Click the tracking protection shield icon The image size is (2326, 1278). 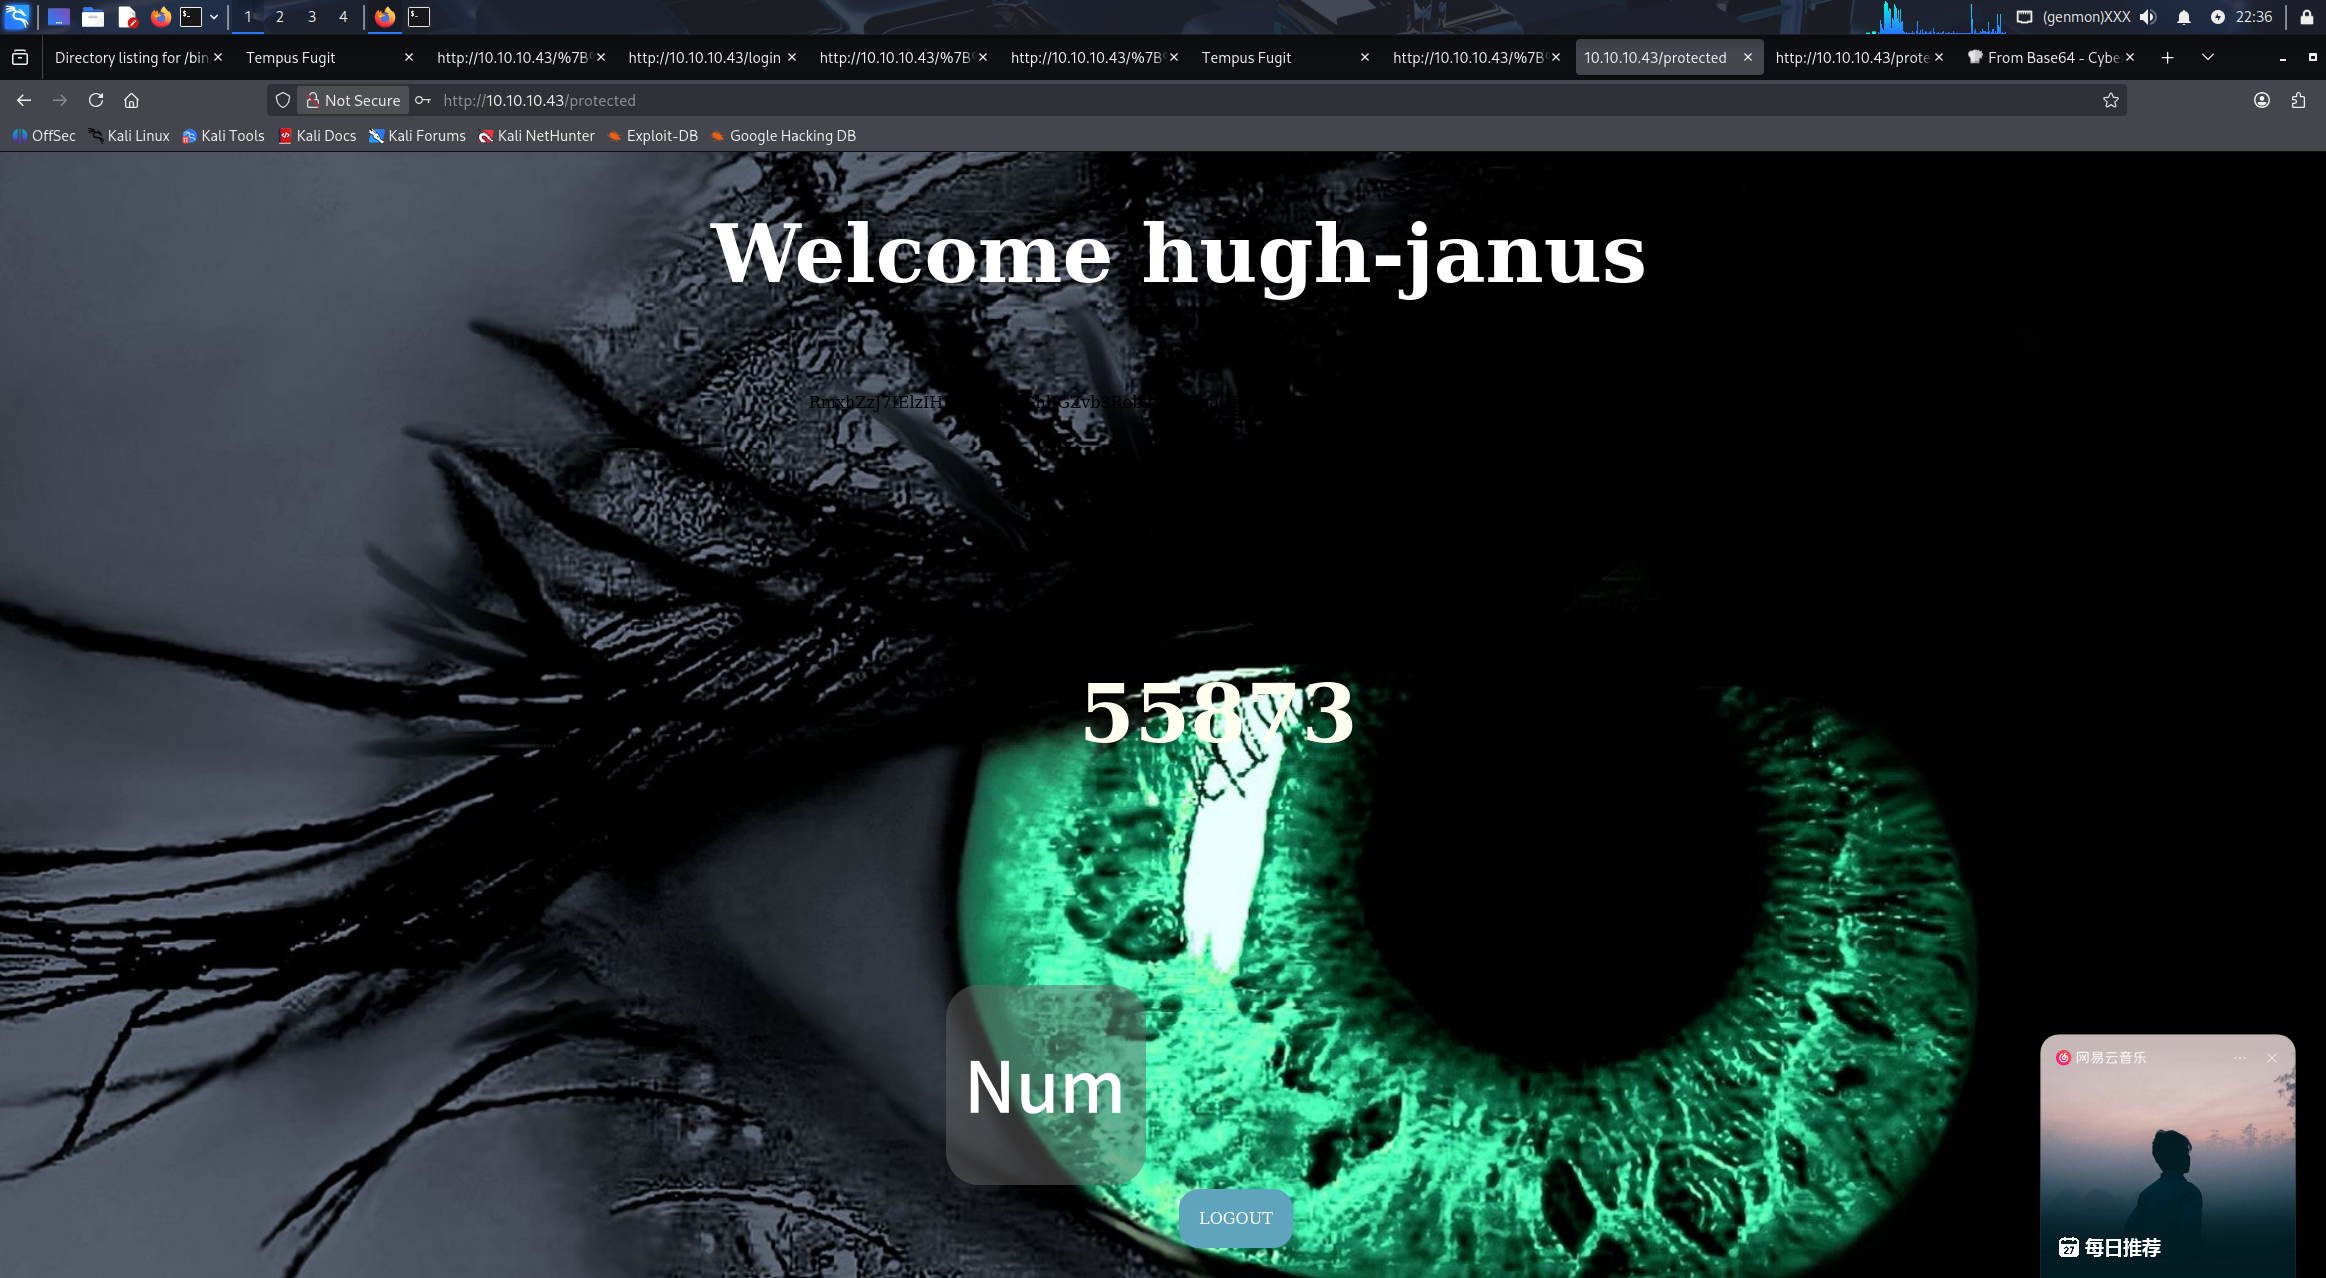click(283, 100)
